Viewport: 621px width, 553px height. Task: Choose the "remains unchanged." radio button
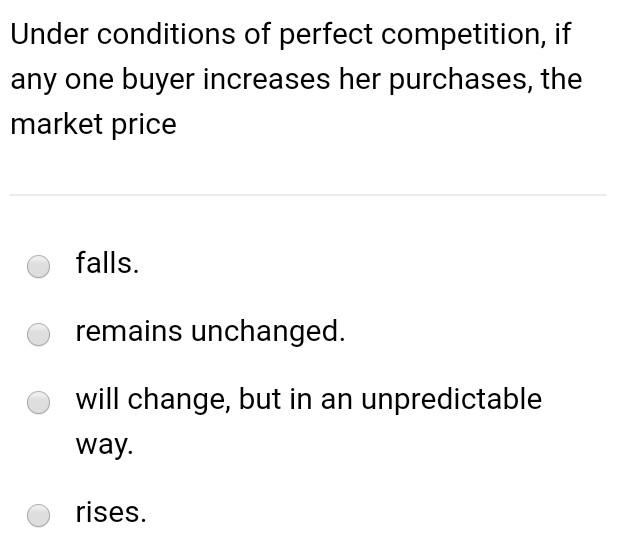click(38, 334)
